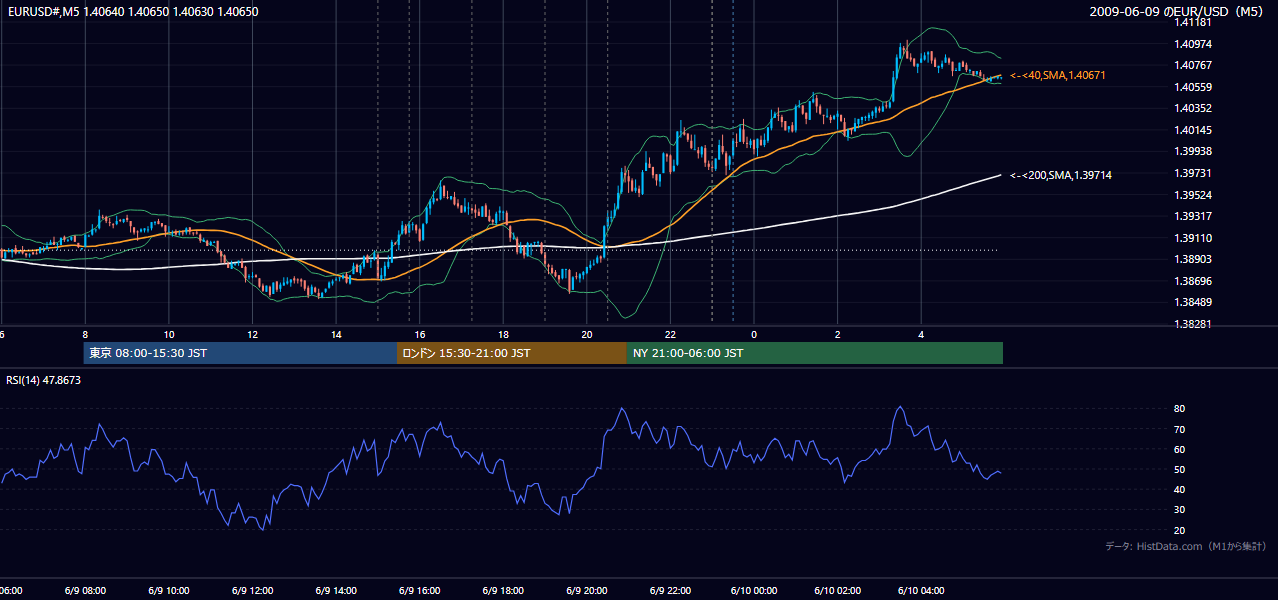Click the 1.38489 price axis label

[x=1193, y=302]
